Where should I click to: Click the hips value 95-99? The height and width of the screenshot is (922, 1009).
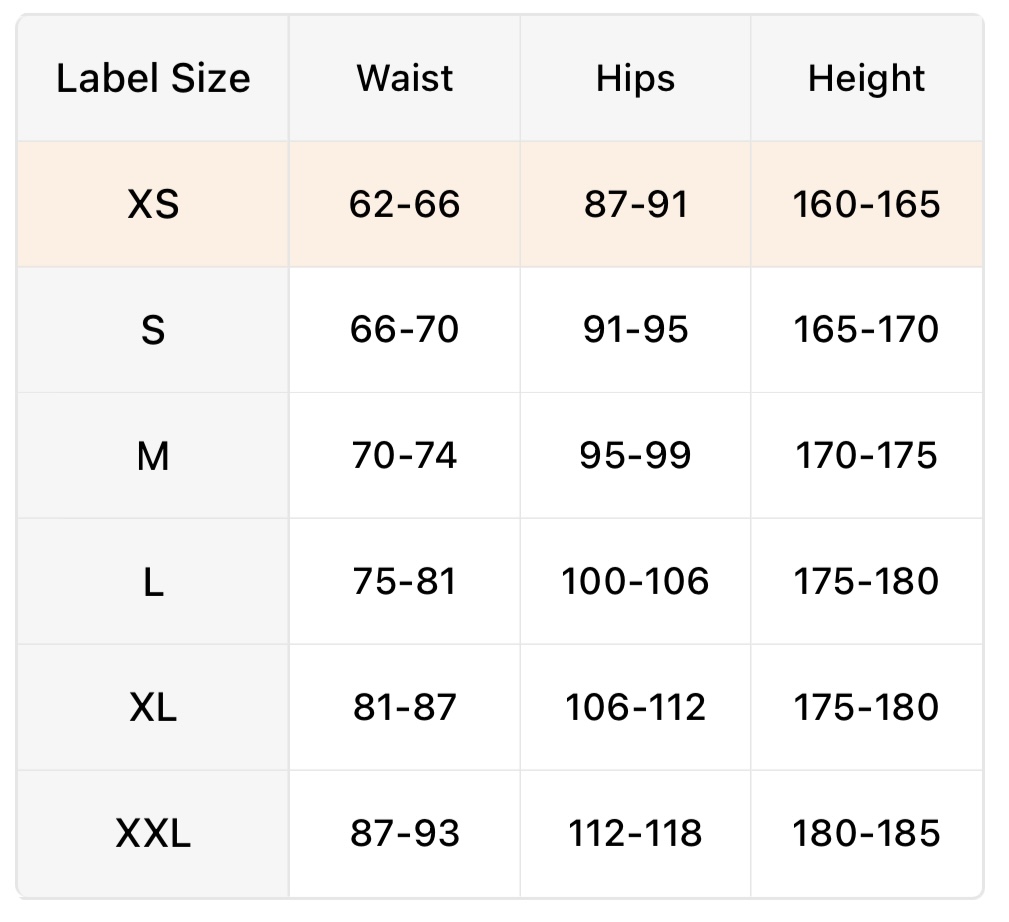click(x=635, y=456)
